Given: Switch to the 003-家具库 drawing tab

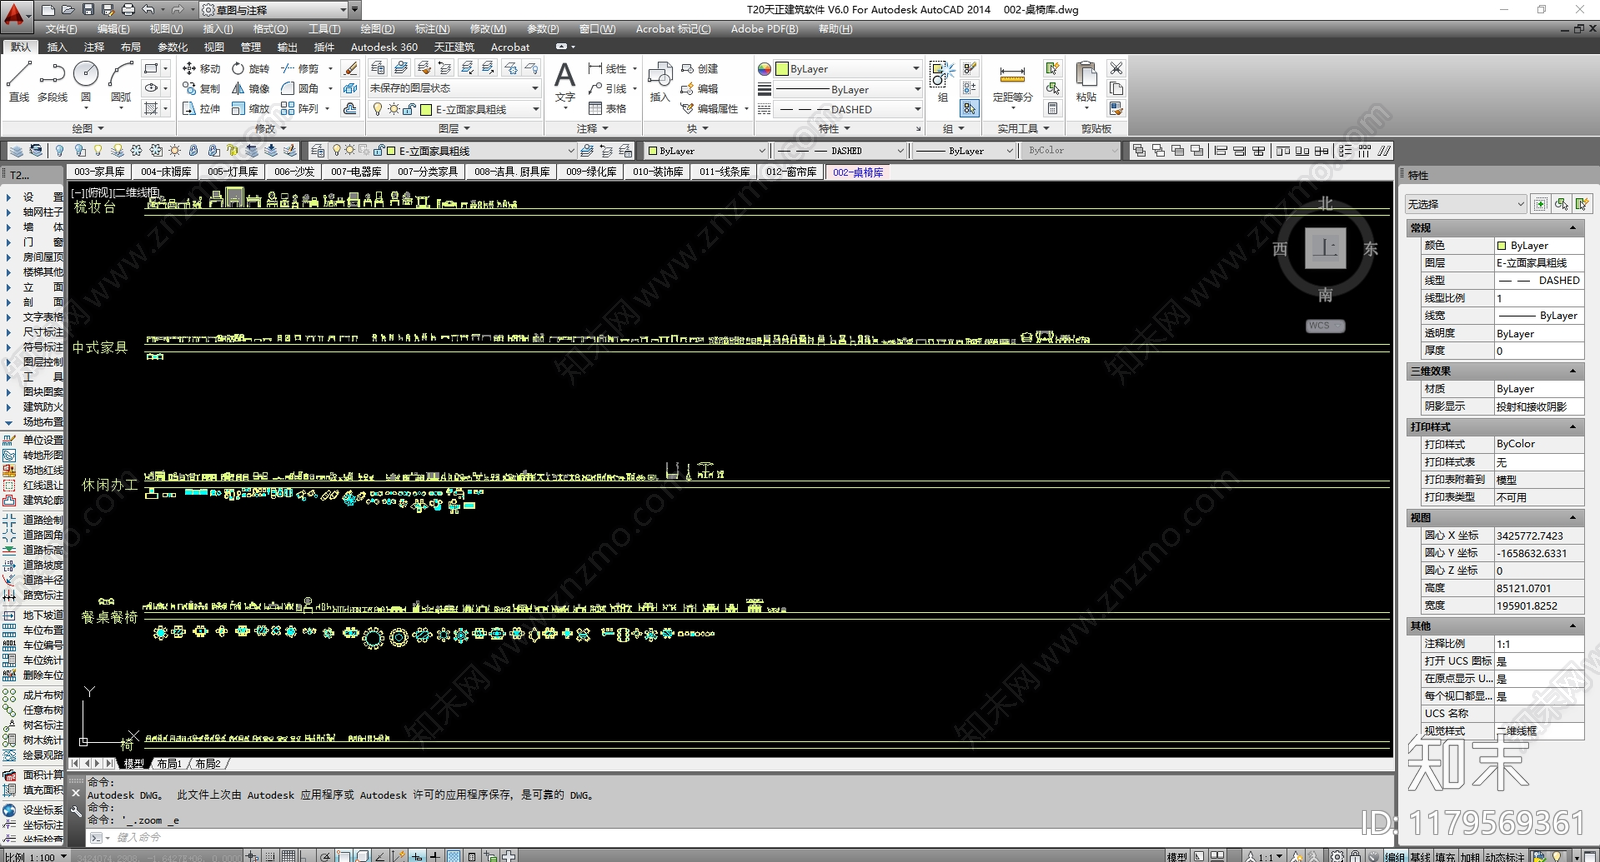Looking at the screenshot, I should click(99, 172).
